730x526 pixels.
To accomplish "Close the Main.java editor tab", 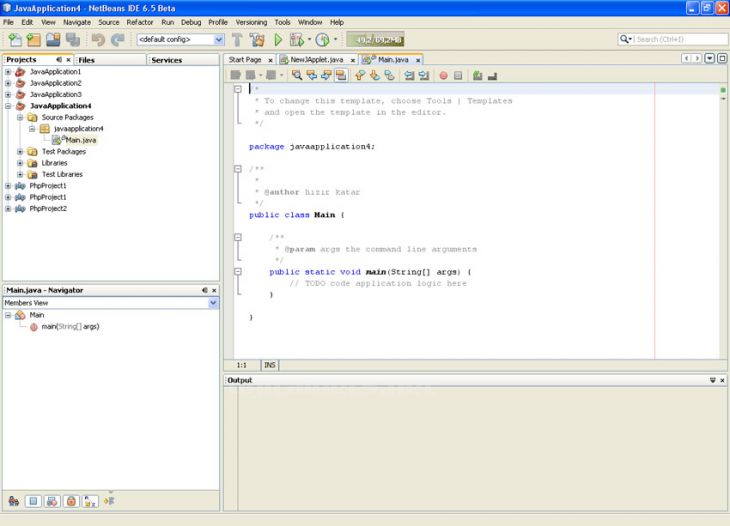I will (x=418, y=60).
